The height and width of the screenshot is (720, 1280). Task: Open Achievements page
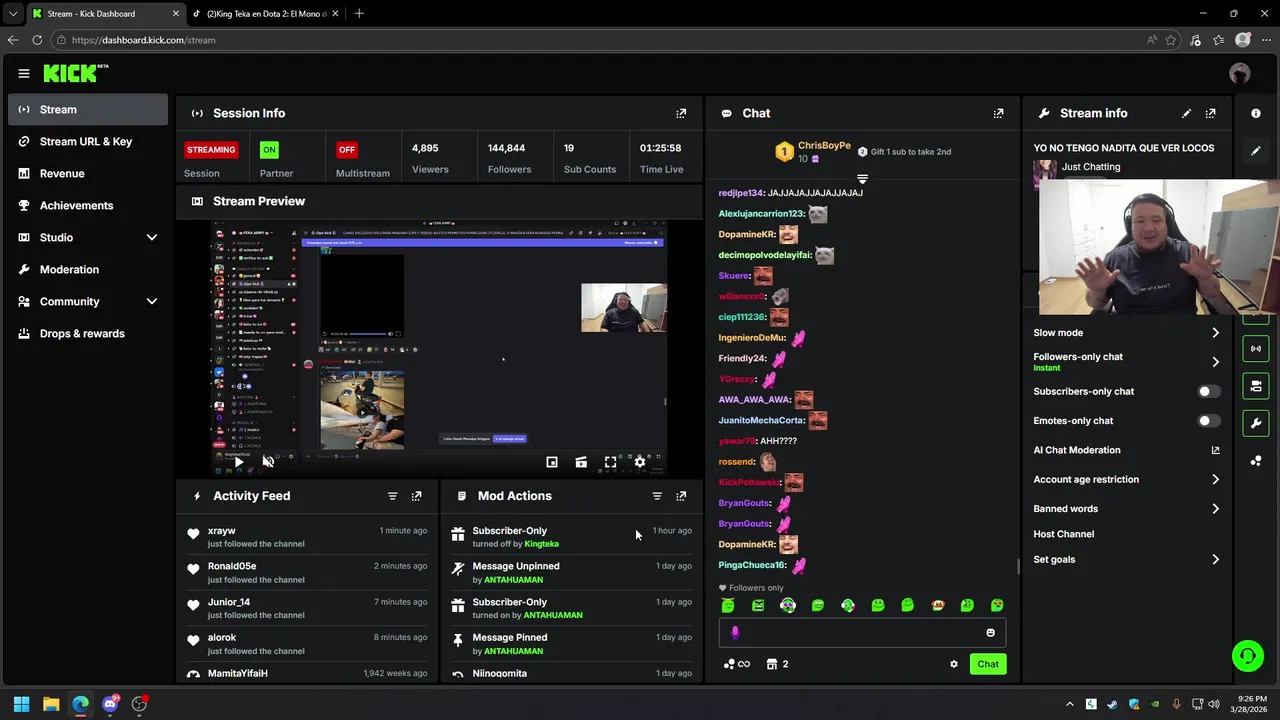click(88, 205)
